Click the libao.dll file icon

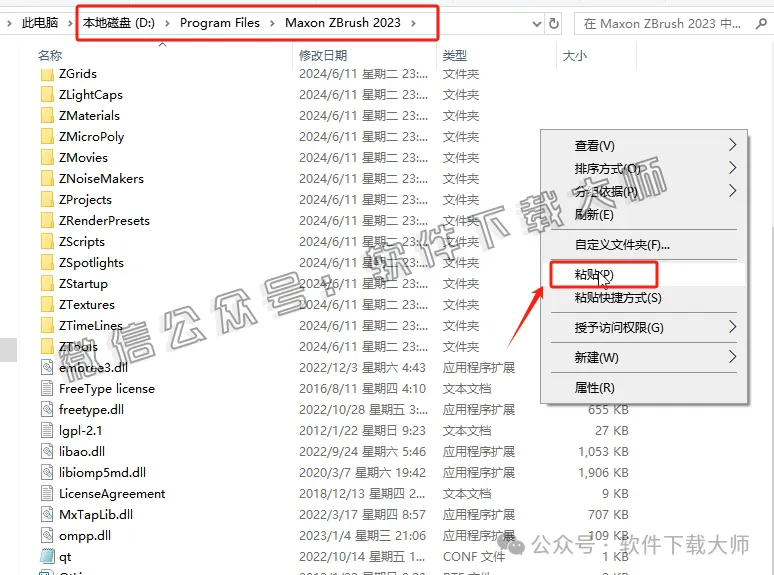[47, 452]
